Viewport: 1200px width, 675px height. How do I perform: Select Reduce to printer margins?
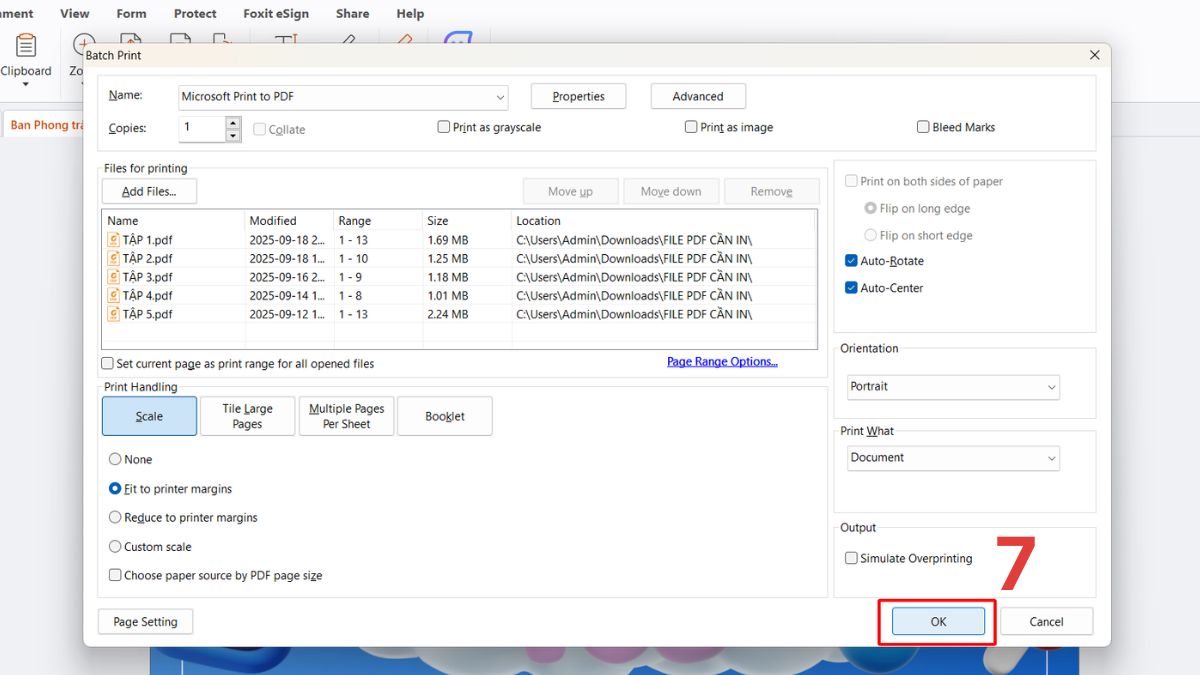click(115, 518)
